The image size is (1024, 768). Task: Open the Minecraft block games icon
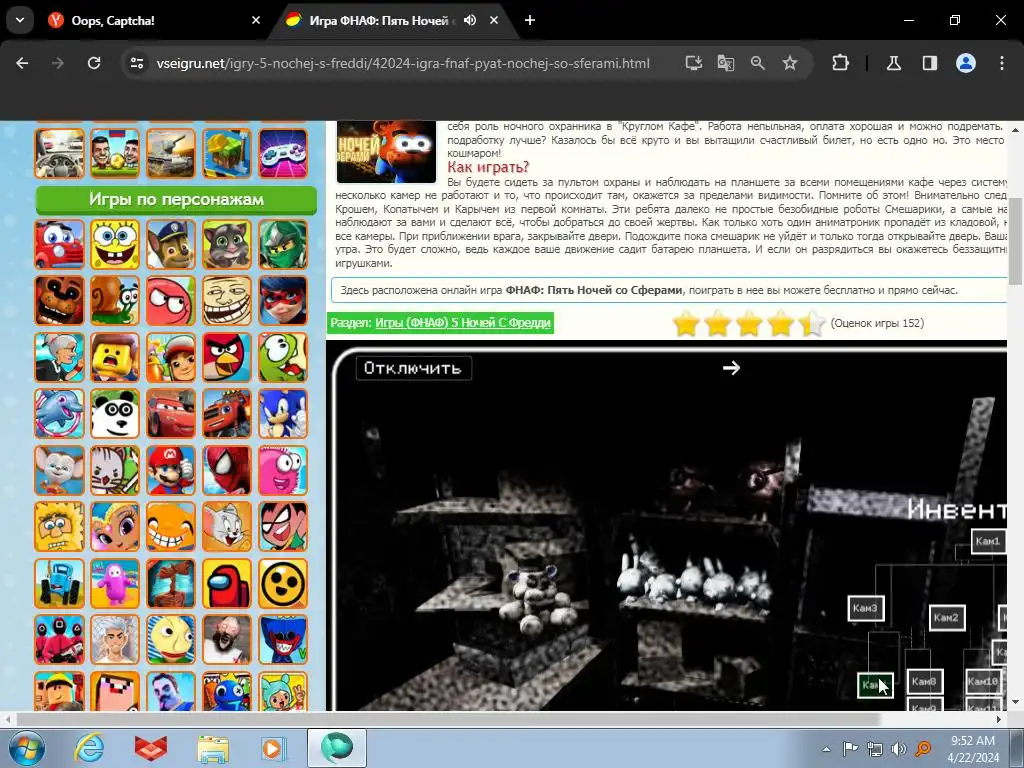pyautogui.click(x=227, y=153)
